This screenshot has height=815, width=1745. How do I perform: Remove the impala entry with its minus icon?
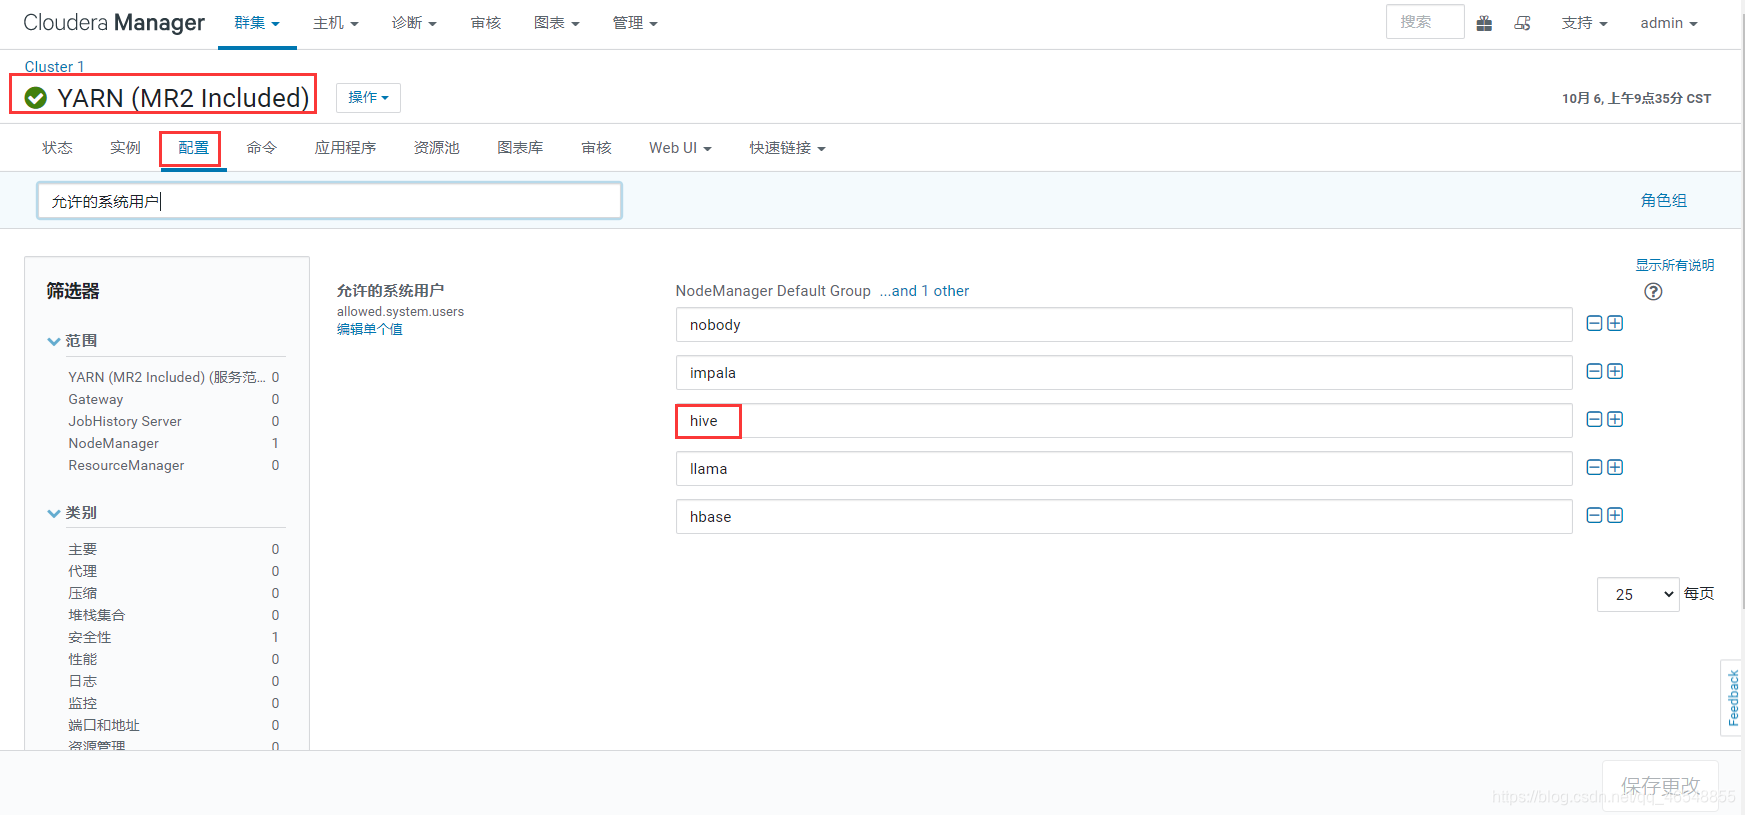click(1595, 371)
